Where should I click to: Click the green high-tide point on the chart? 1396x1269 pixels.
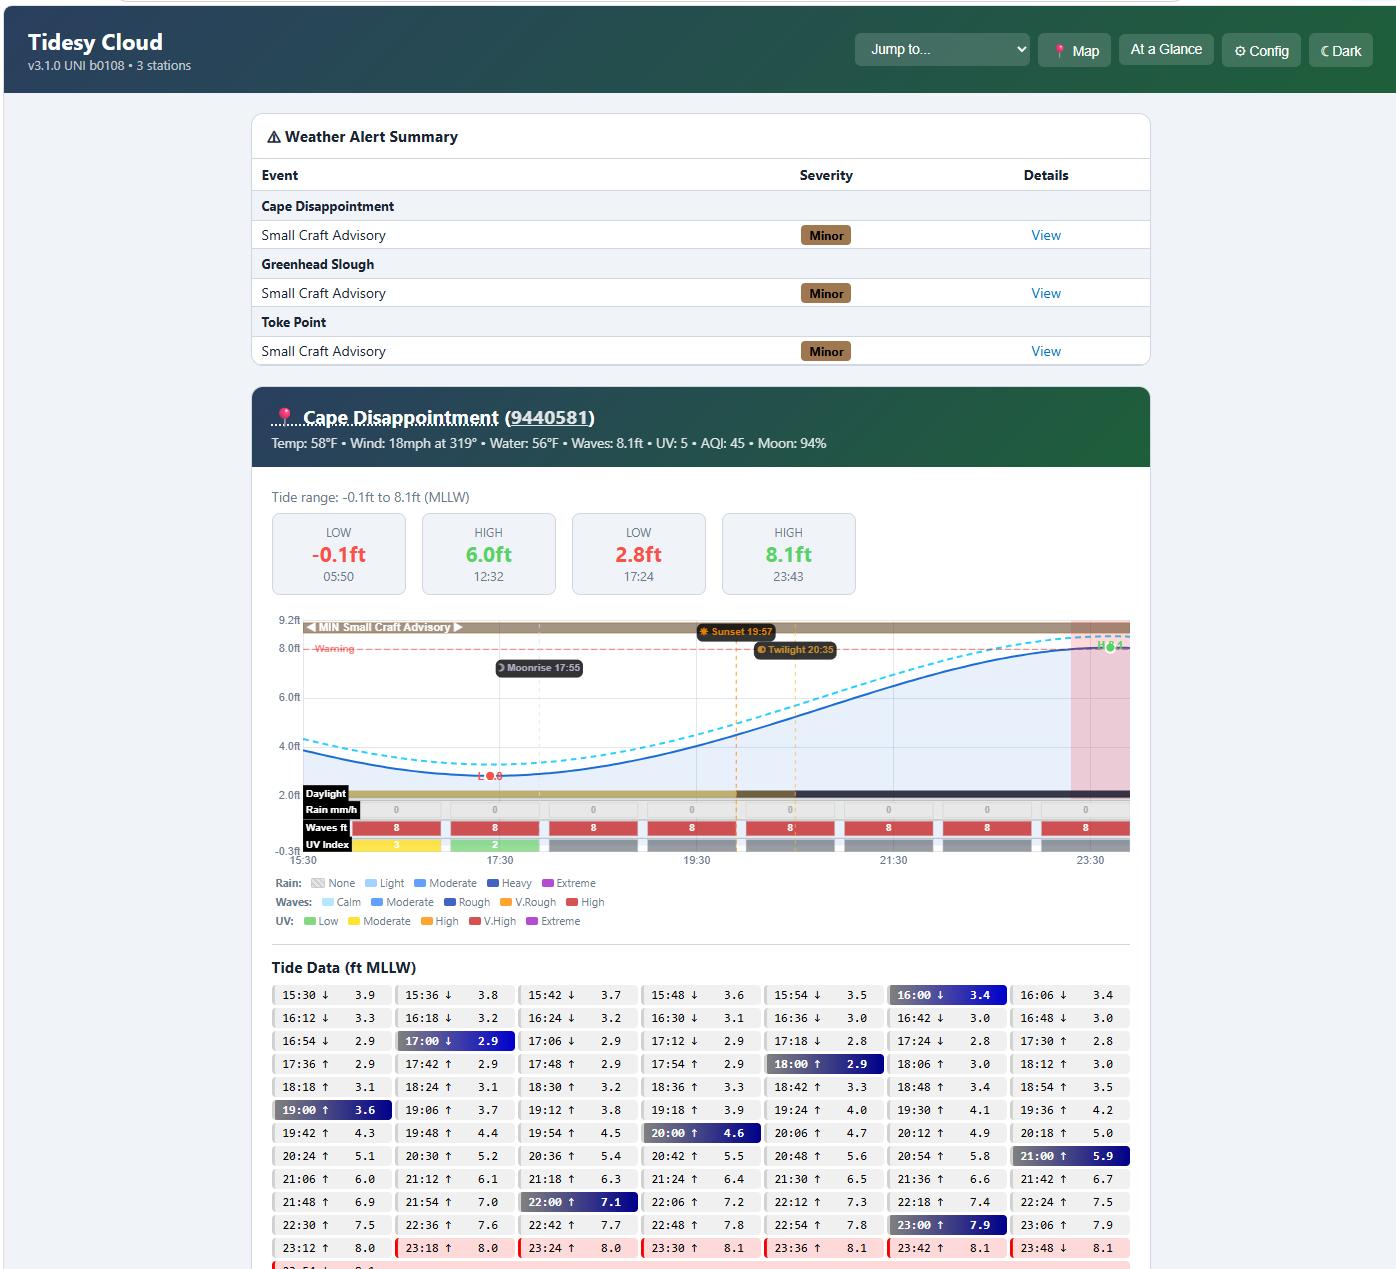pyautogui.click(x=1110, y=647)
